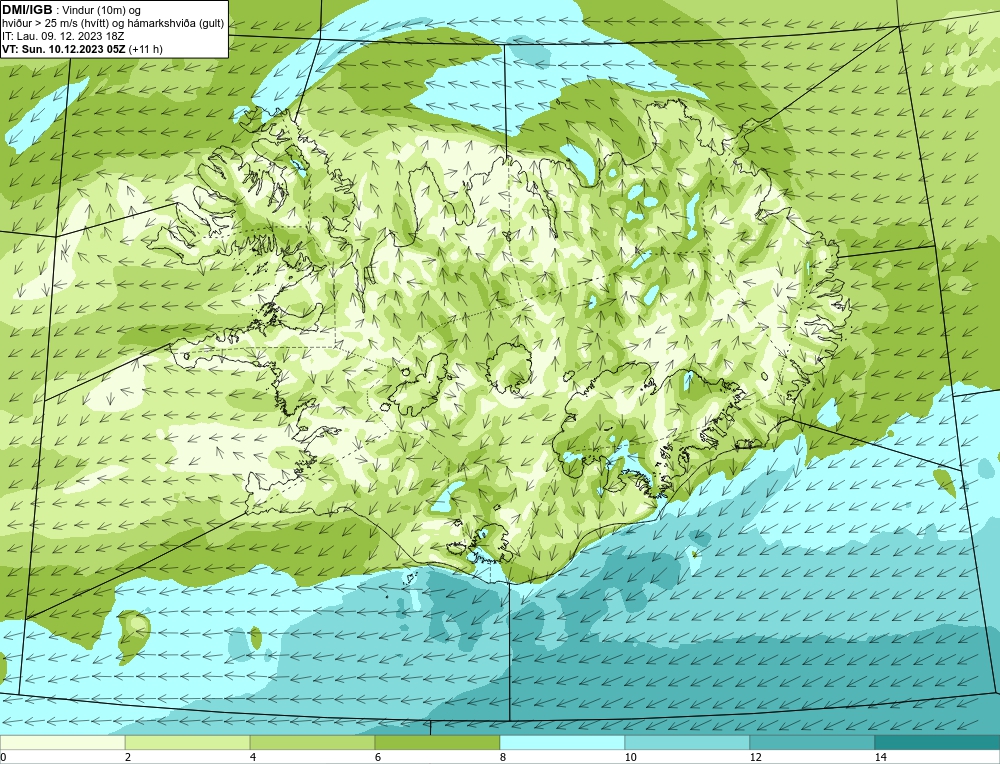Click the legend label '10'
The width and height of the screenshot is (1000, 764).
(x=630, y=757)
